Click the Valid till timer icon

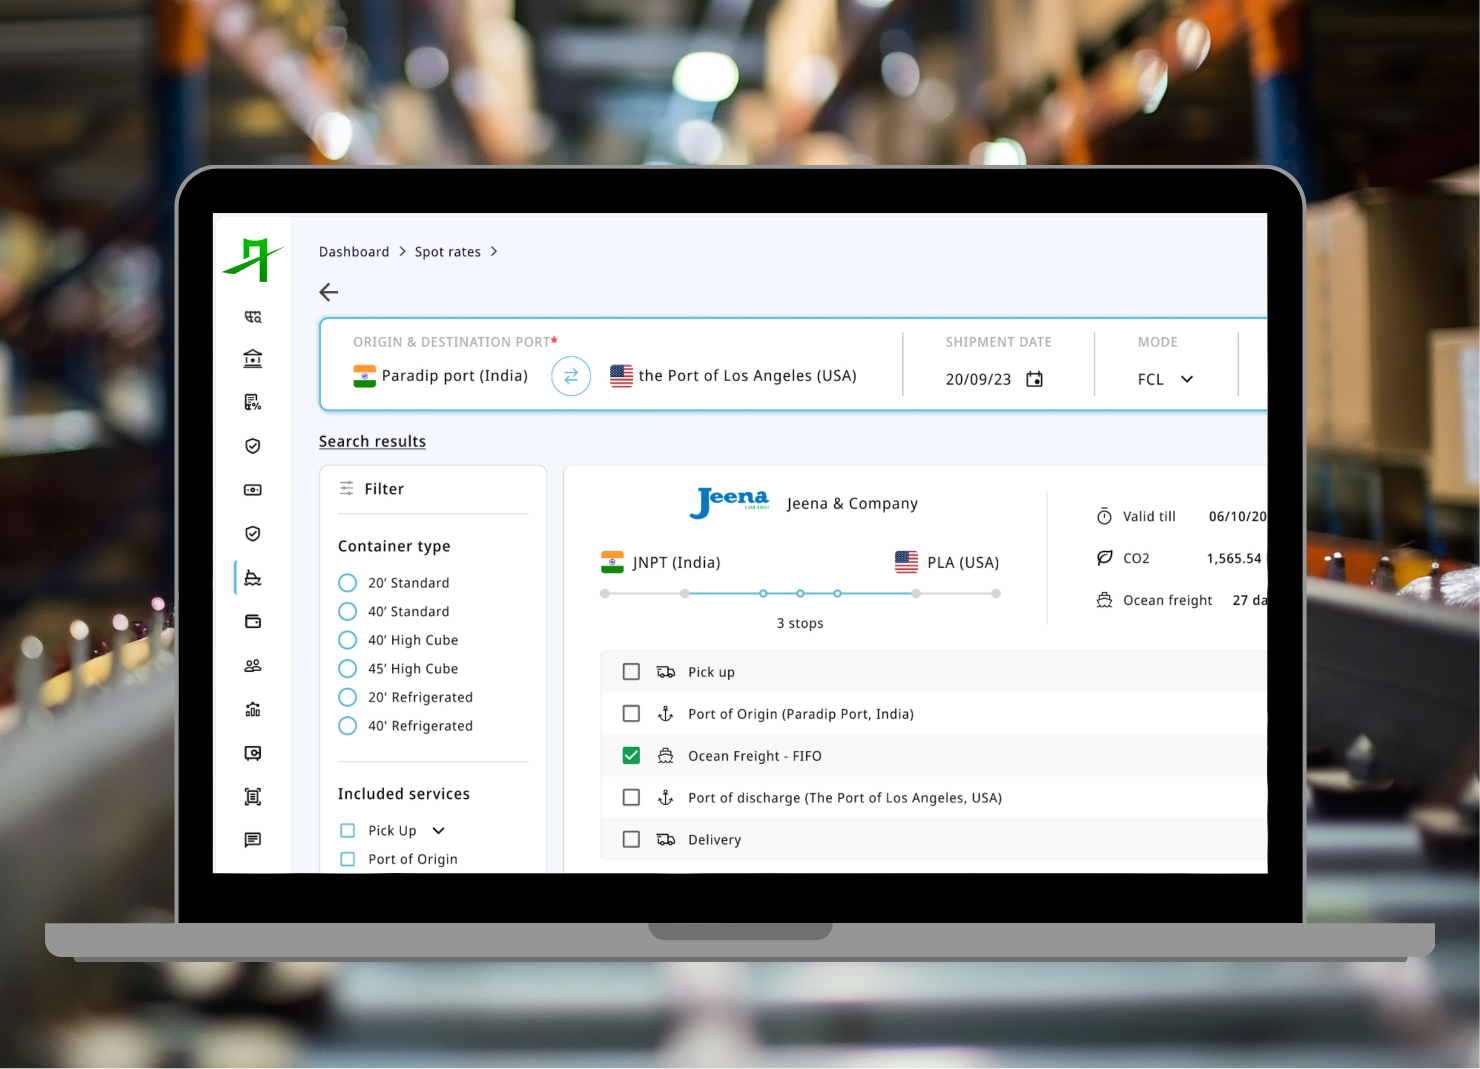1104,516
